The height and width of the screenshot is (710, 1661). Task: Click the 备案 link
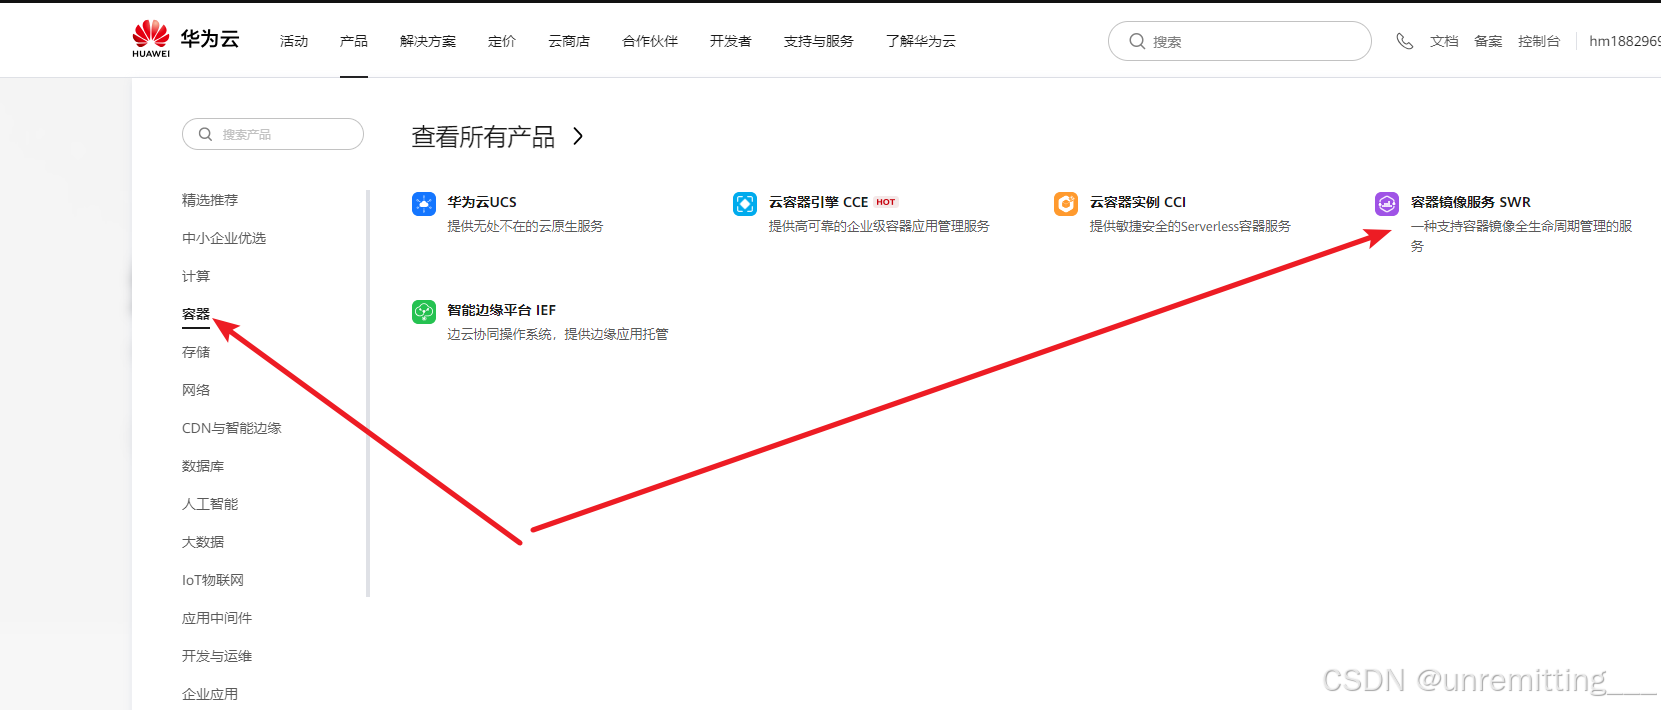tap(1488, 41)
